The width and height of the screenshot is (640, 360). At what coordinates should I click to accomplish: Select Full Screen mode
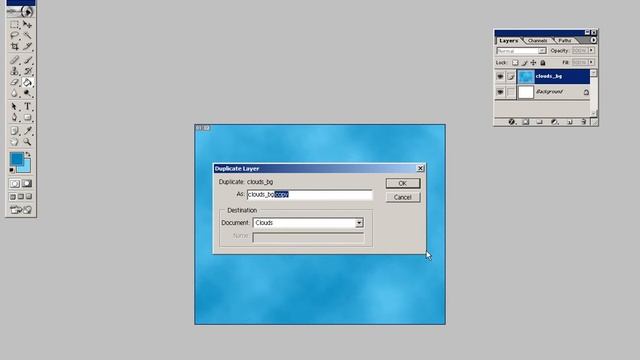pos(29,197)
